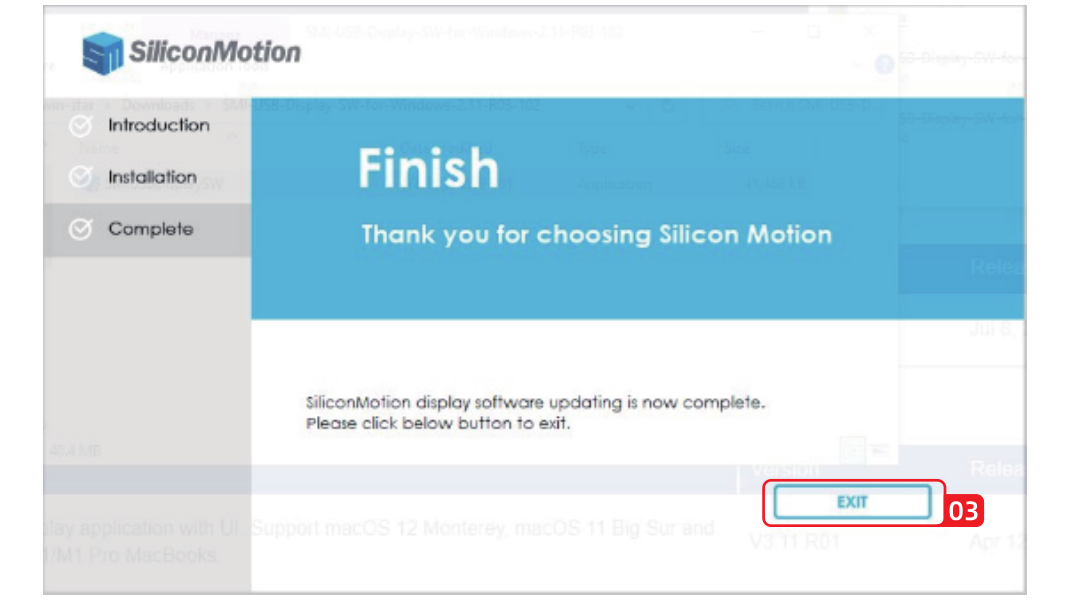Viewport: 1078px width, 608px height.
Task: Click the red 03 step callout badge
Action: 963,511
